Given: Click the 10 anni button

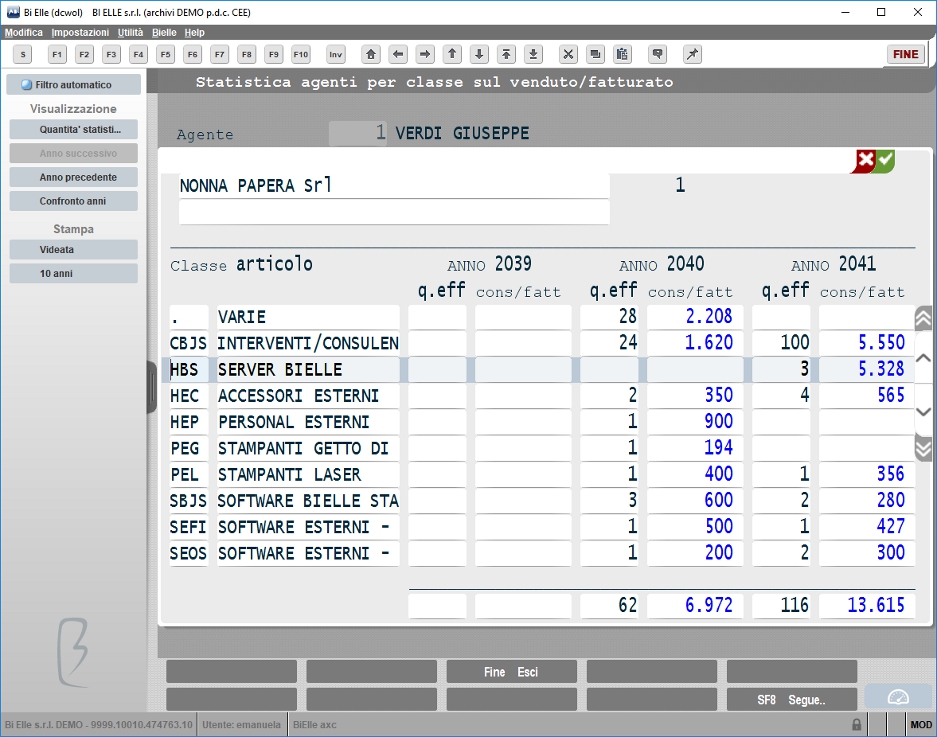Looking at the screenshot, I should click(x=74, y=274).
